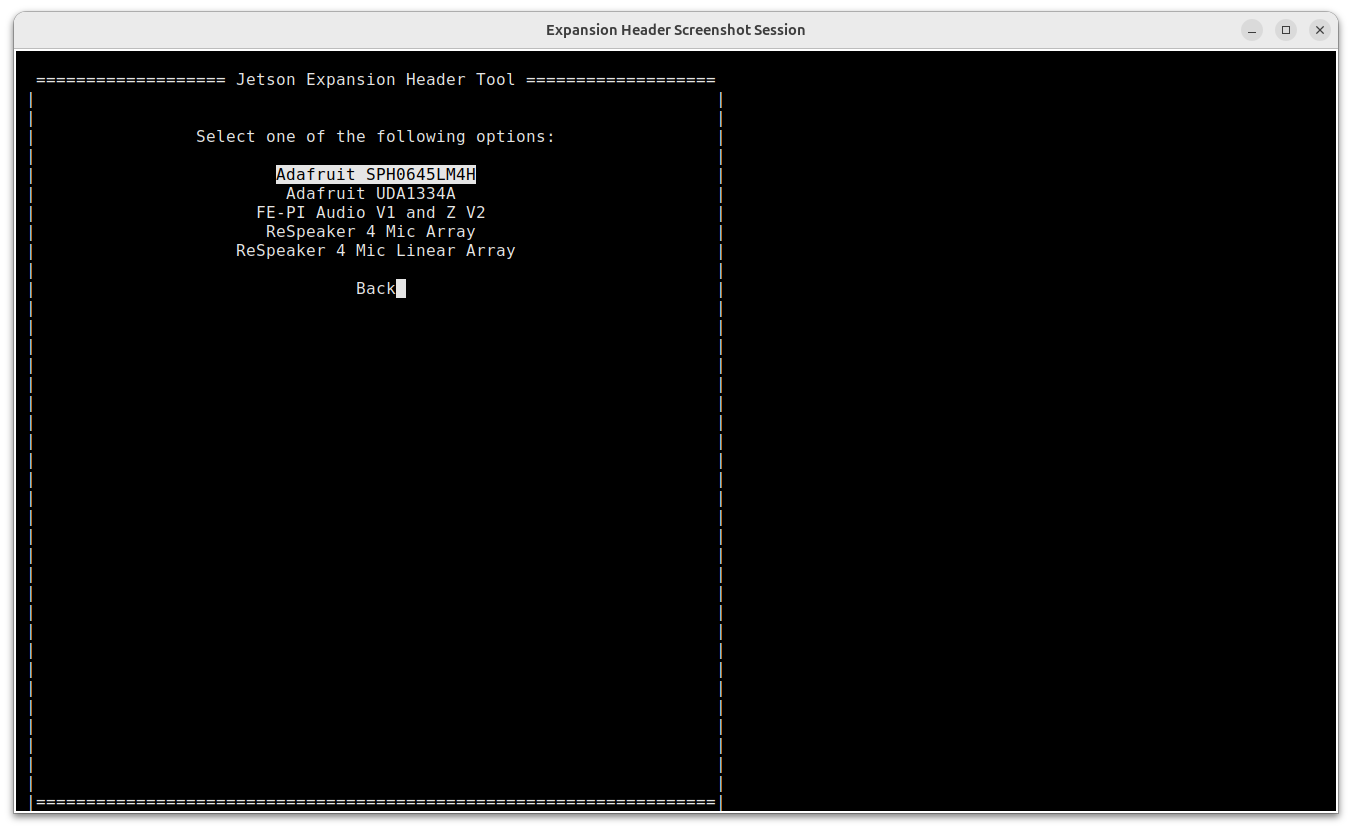1352x830 pixels.
Task: Select the Adafruit SPH0645LM4H option
Action: [x=376, y=175]
